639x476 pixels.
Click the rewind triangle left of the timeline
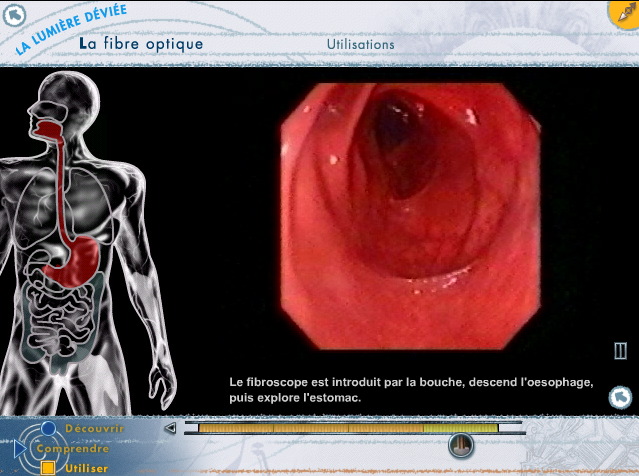pyautogui.click(x=169, y=429)
